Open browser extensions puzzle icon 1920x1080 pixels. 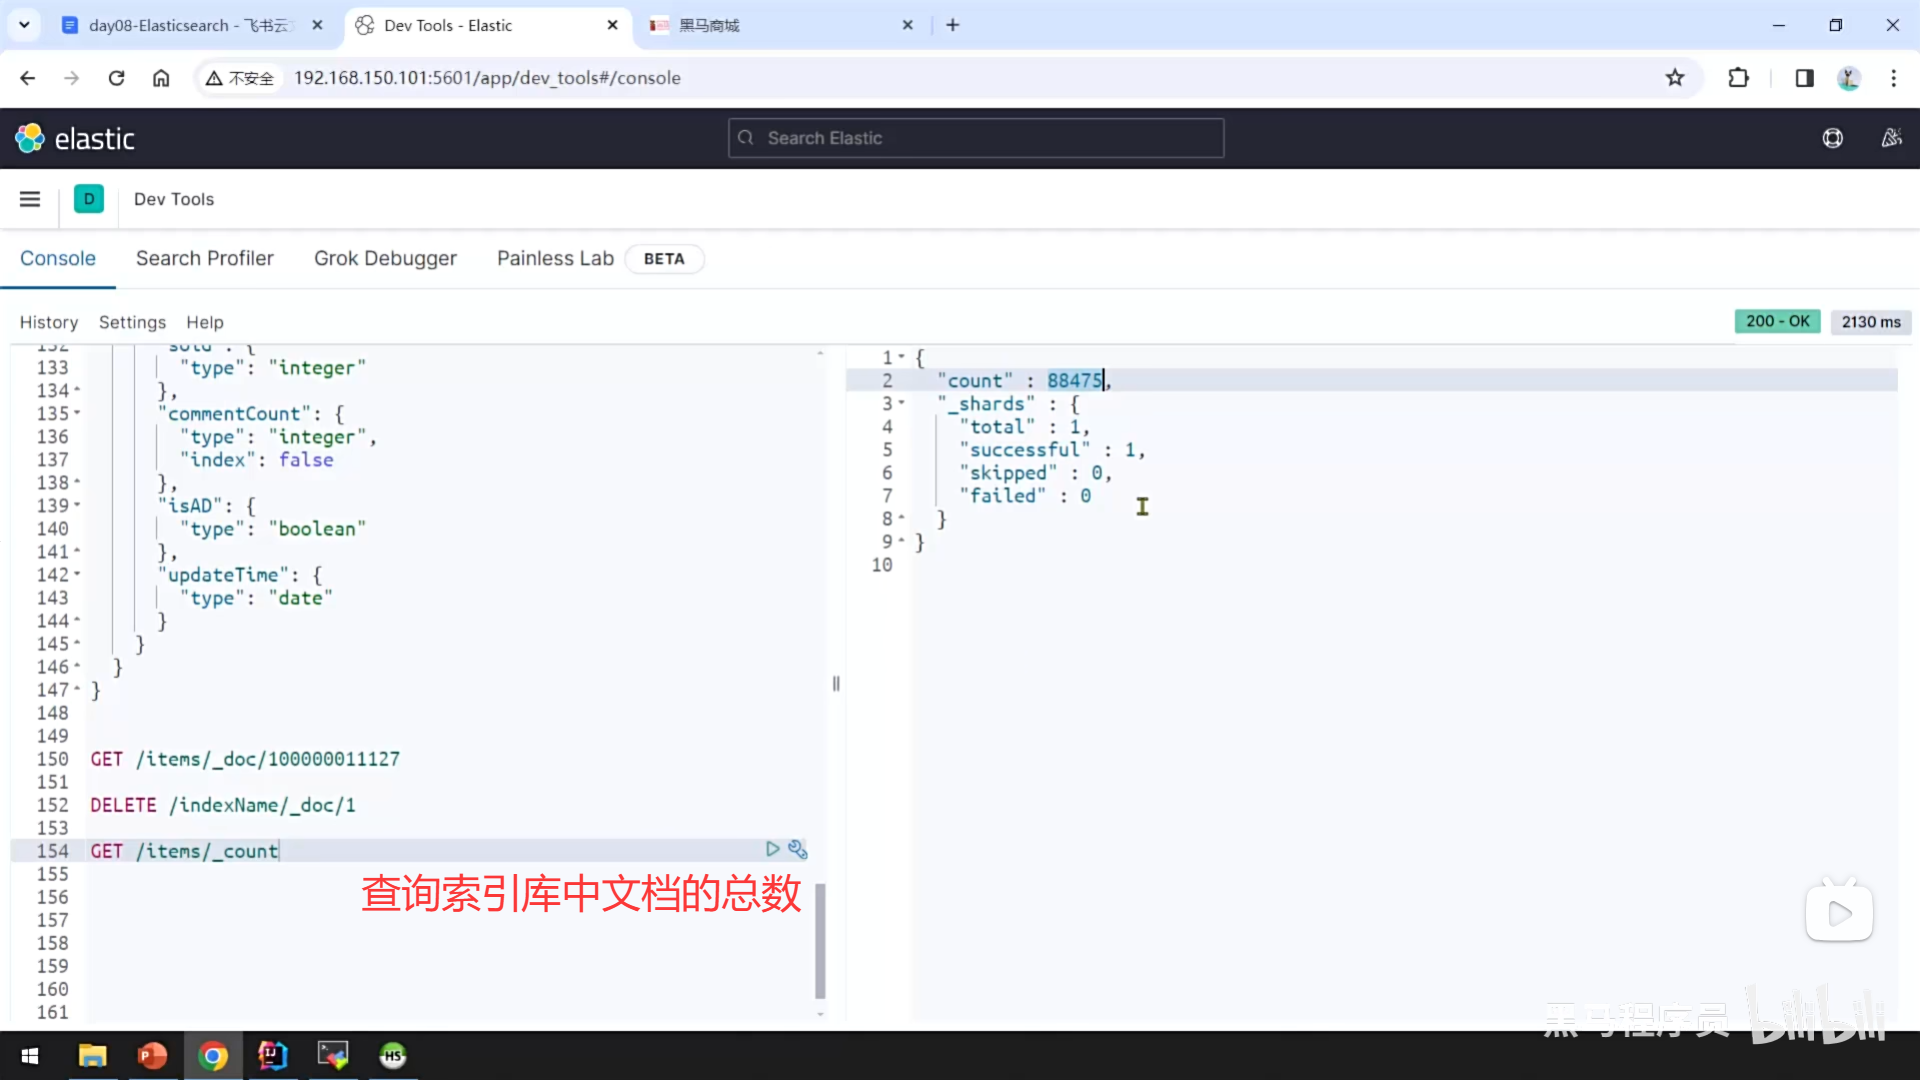pos(1739,78)
